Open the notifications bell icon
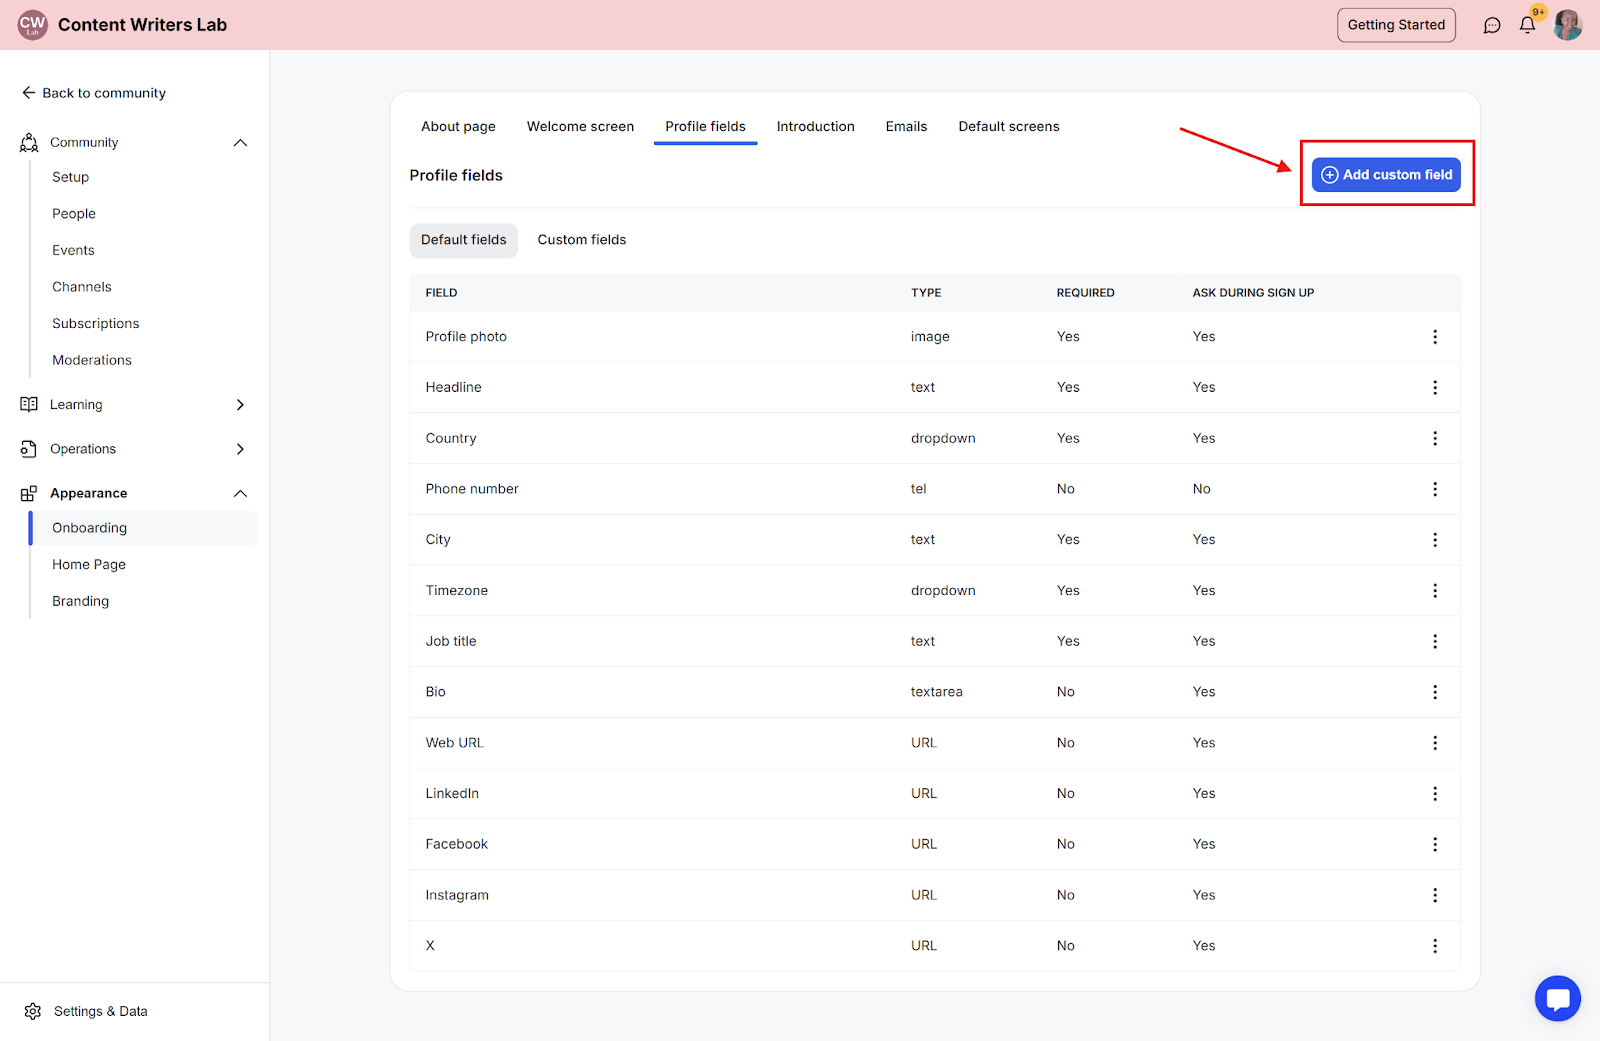 pyautogui.click(x=1527, y=25)
